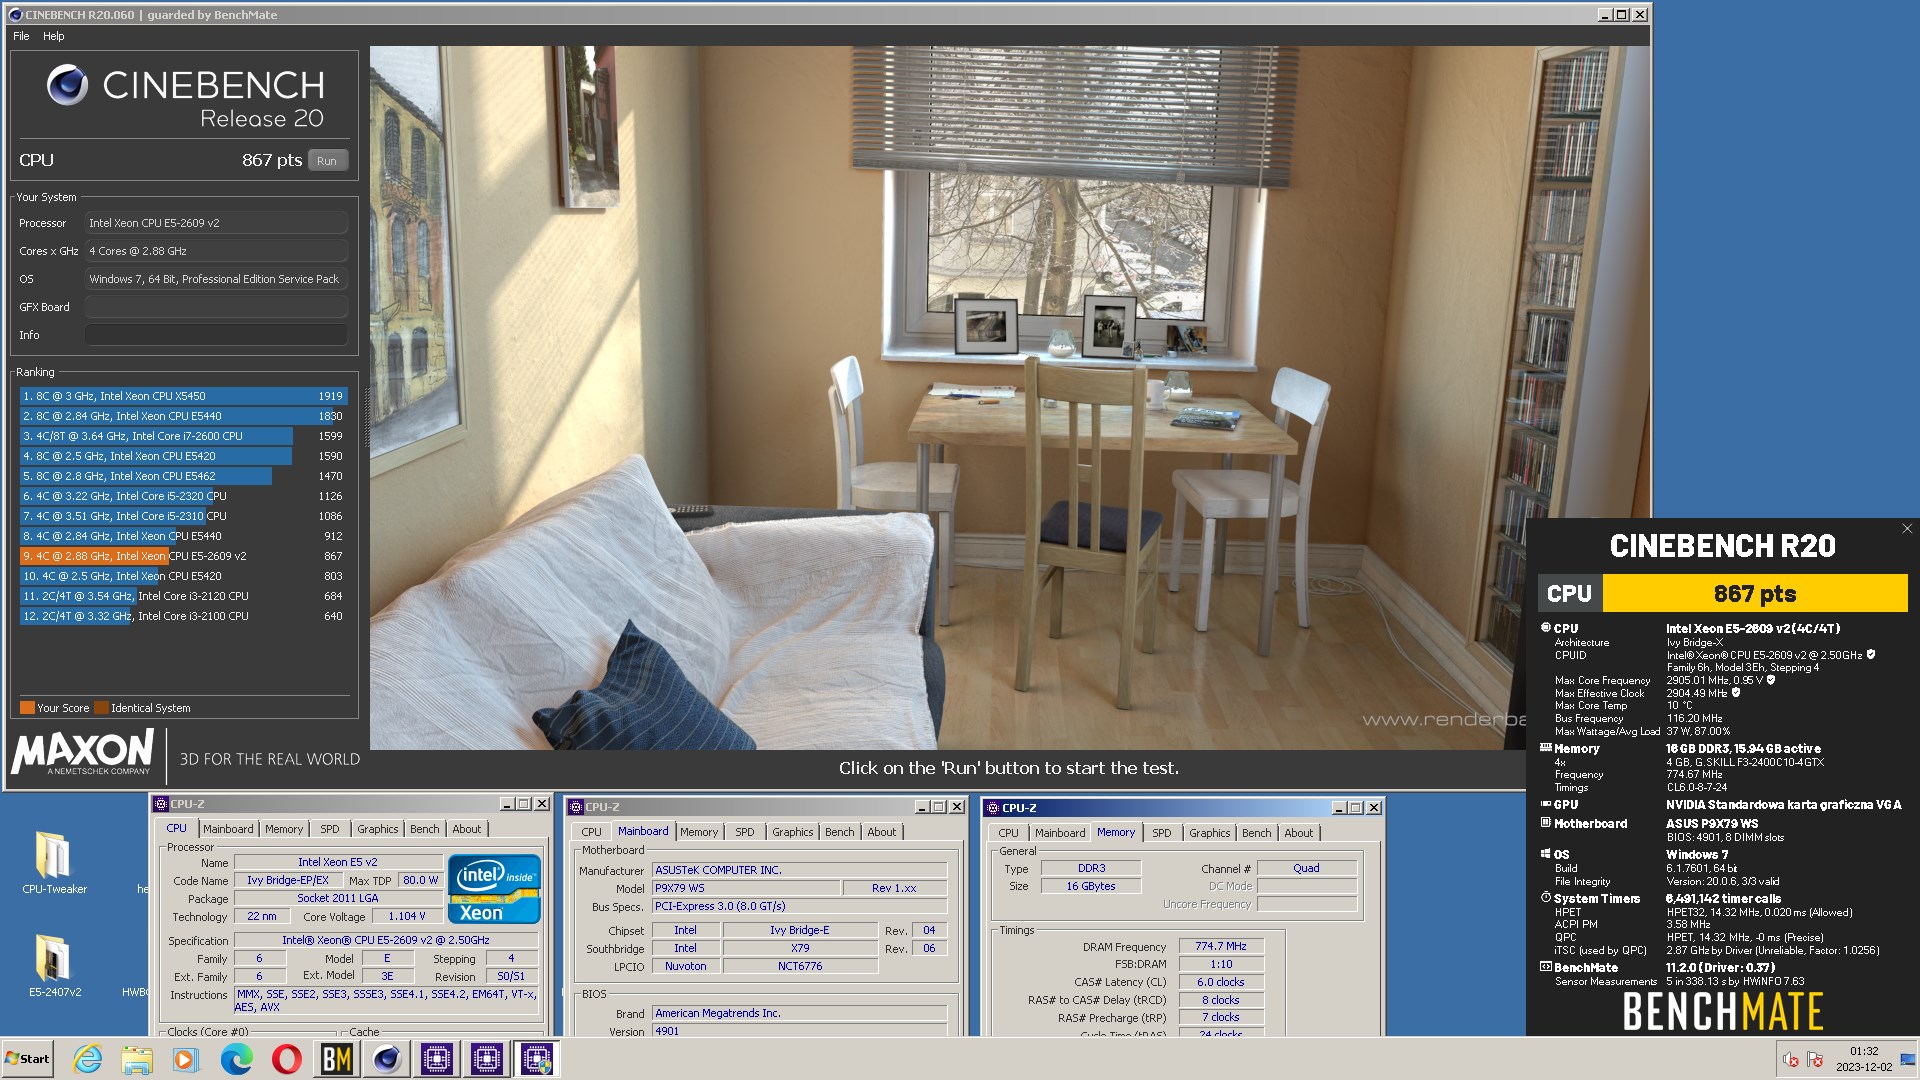
Task: Open About tab in rightmost CPU-Z window
Action: (1299, 833)
